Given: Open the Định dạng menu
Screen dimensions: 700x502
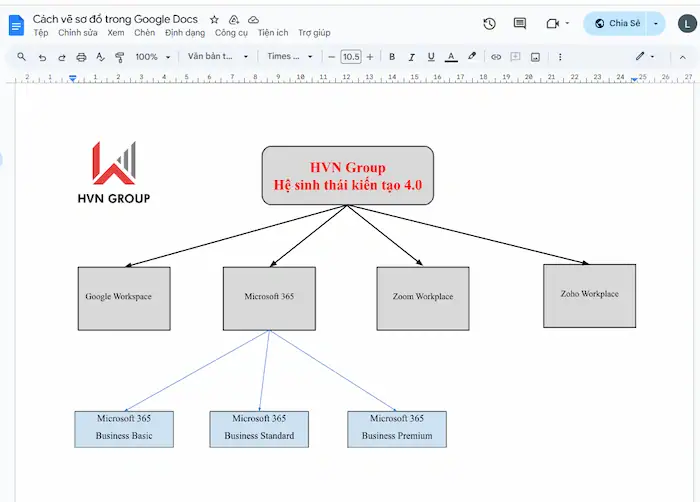Looking at the screenshot, I should [x=185, y=33].
